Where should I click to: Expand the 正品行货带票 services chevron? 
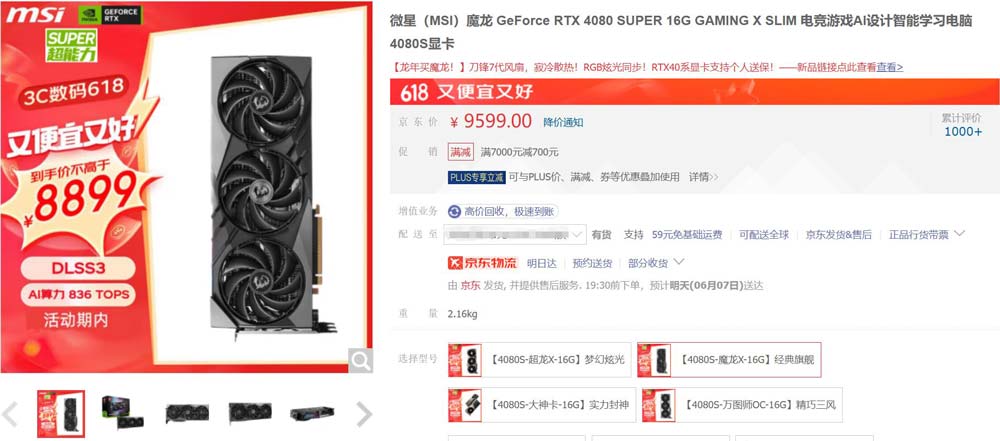point(959,234)
